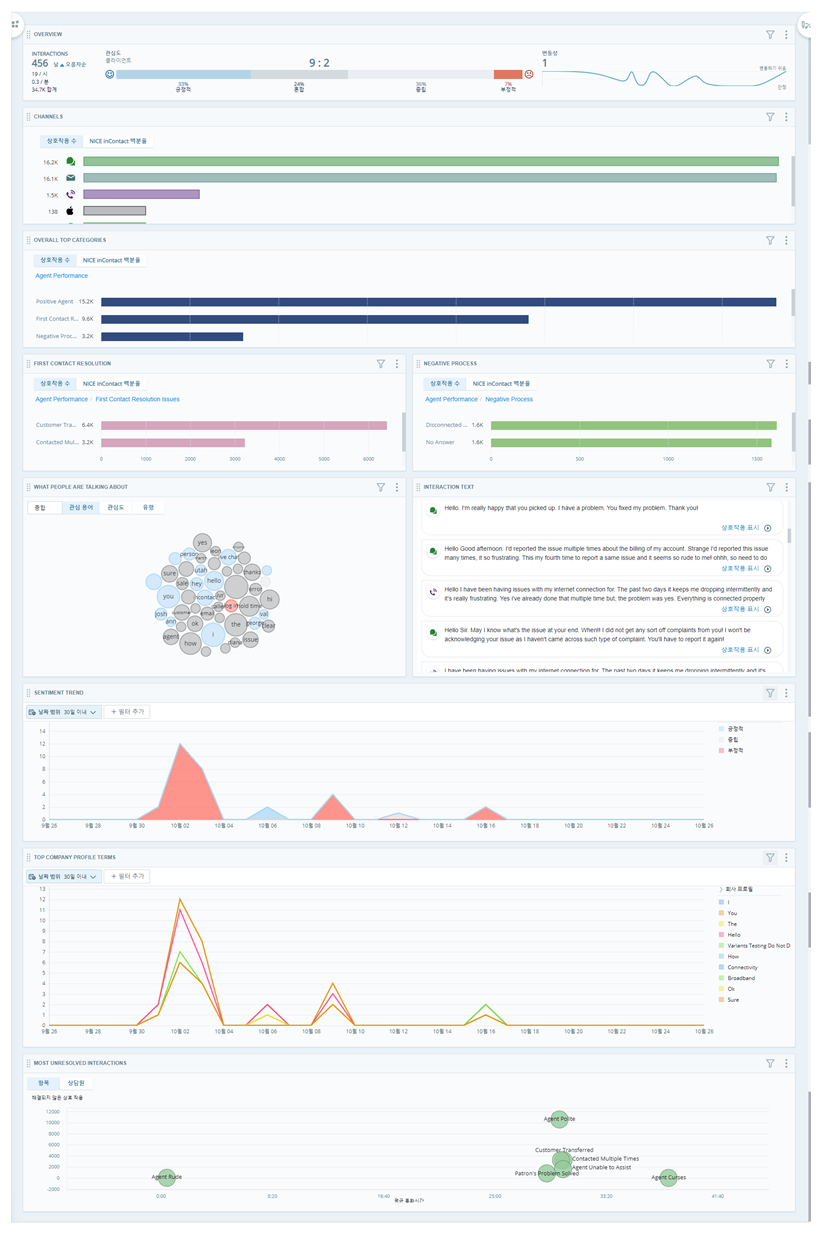Screen dimensions: 823x1235
Task: Open Top Company Profile Terms options menu
Action: [x=786, y=857]
